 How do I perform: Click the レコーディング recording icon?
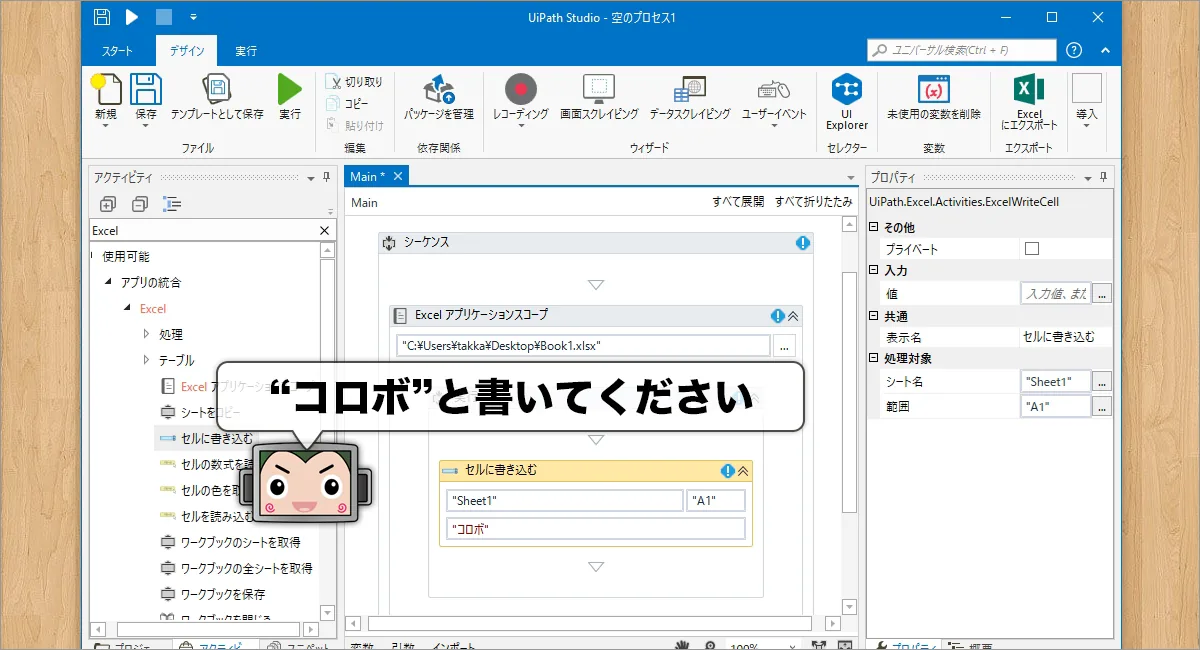click(x=521, y=89)
